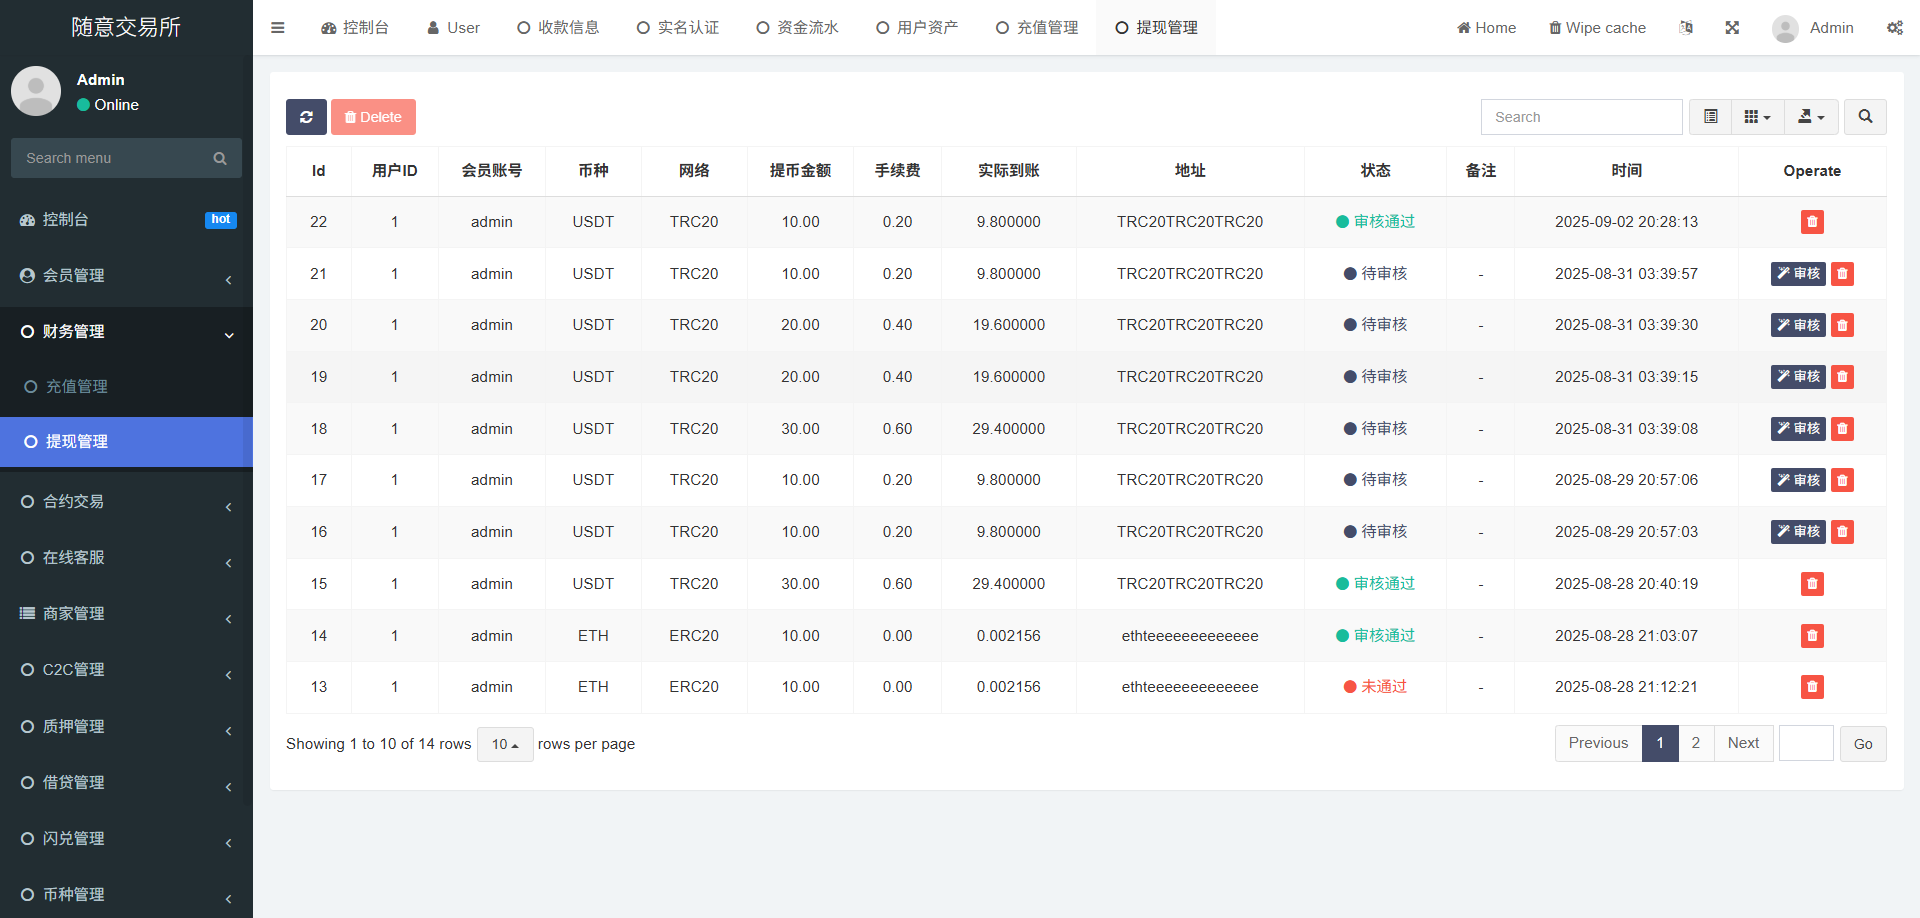Delete row 22 using trash icon
1920x918 pixels.
[x=1811, y=222]
